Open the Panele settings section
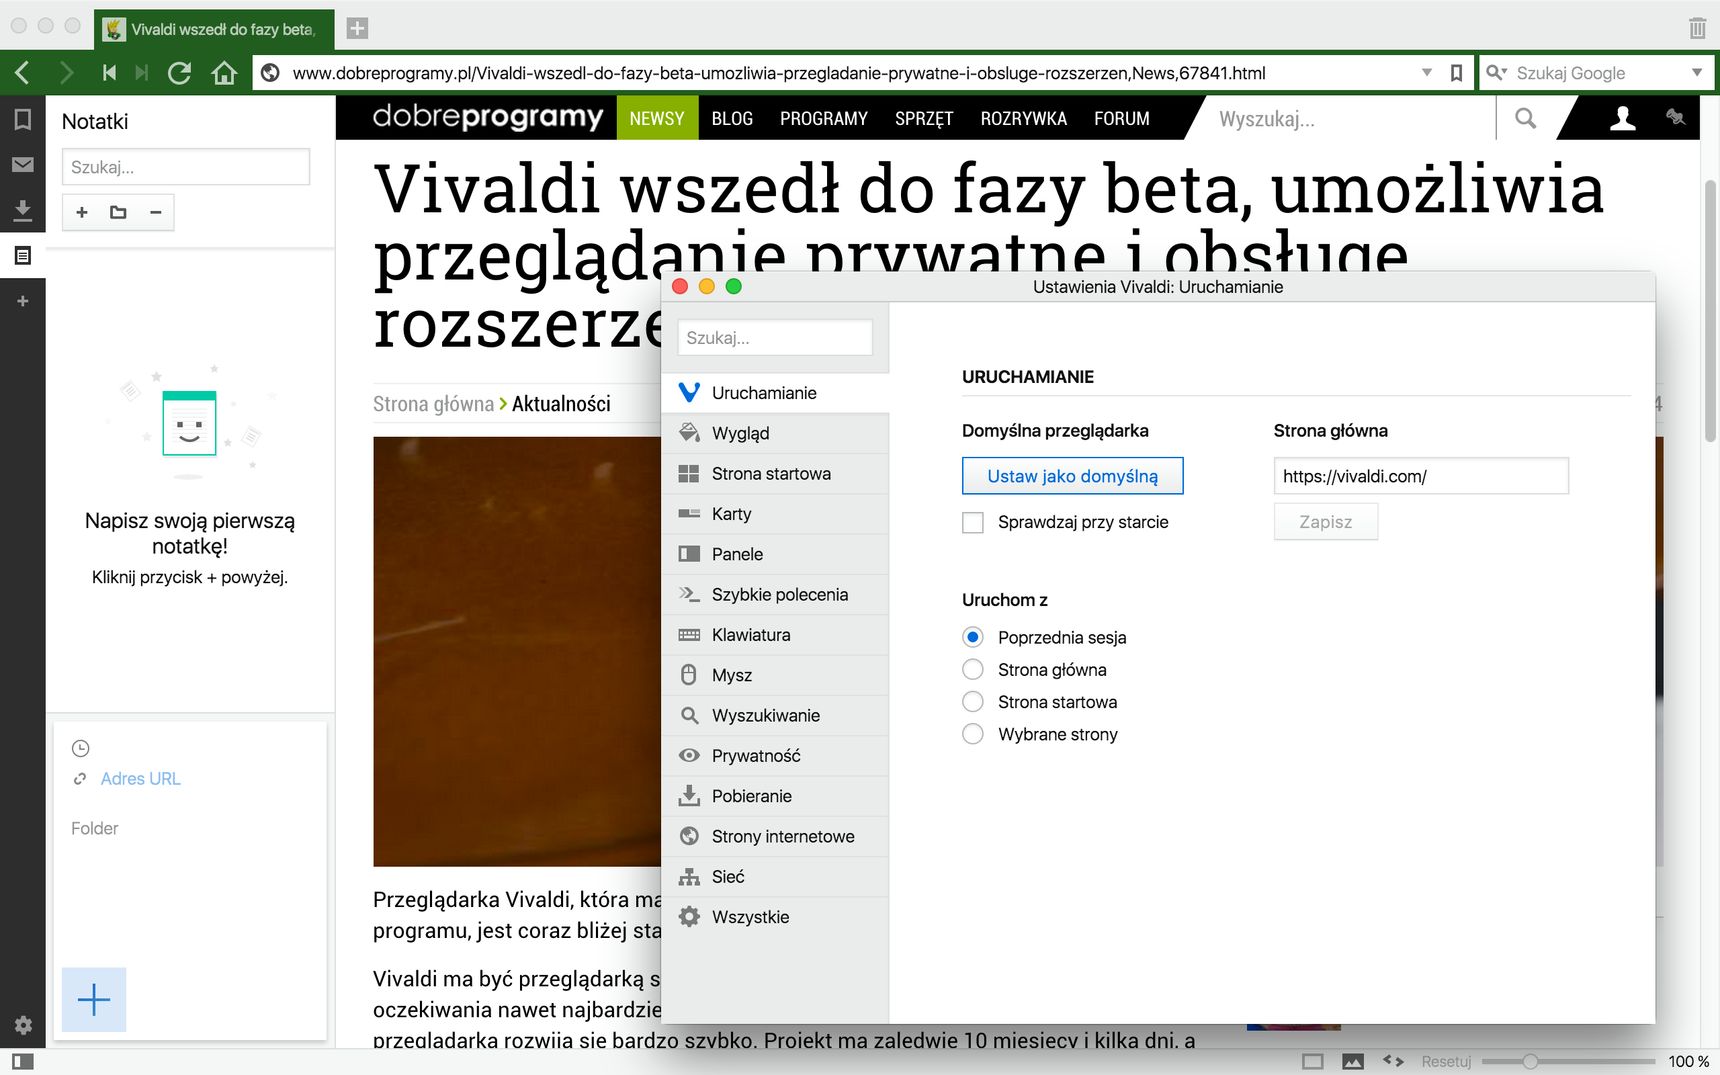The width and height of the screenshot is (1720, 1075). 775,554
